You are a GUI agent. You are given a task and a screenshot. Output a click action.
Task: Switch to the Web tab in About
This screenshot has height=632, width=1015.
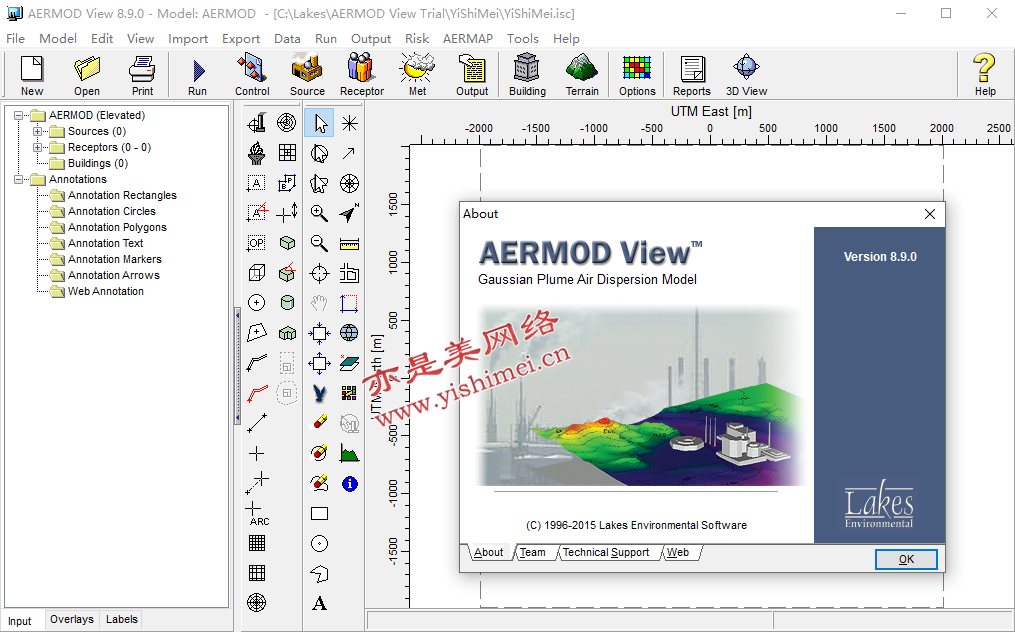tap(678, 552)
